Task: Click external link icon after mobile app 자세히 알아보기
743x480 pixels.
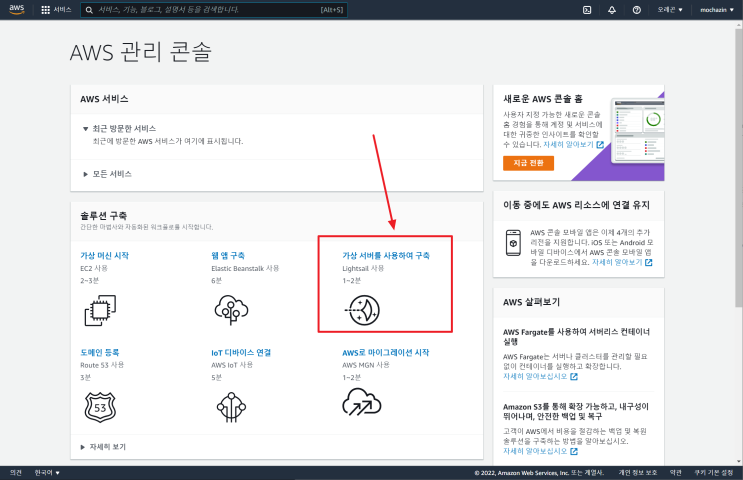Action: coord(649,263)
